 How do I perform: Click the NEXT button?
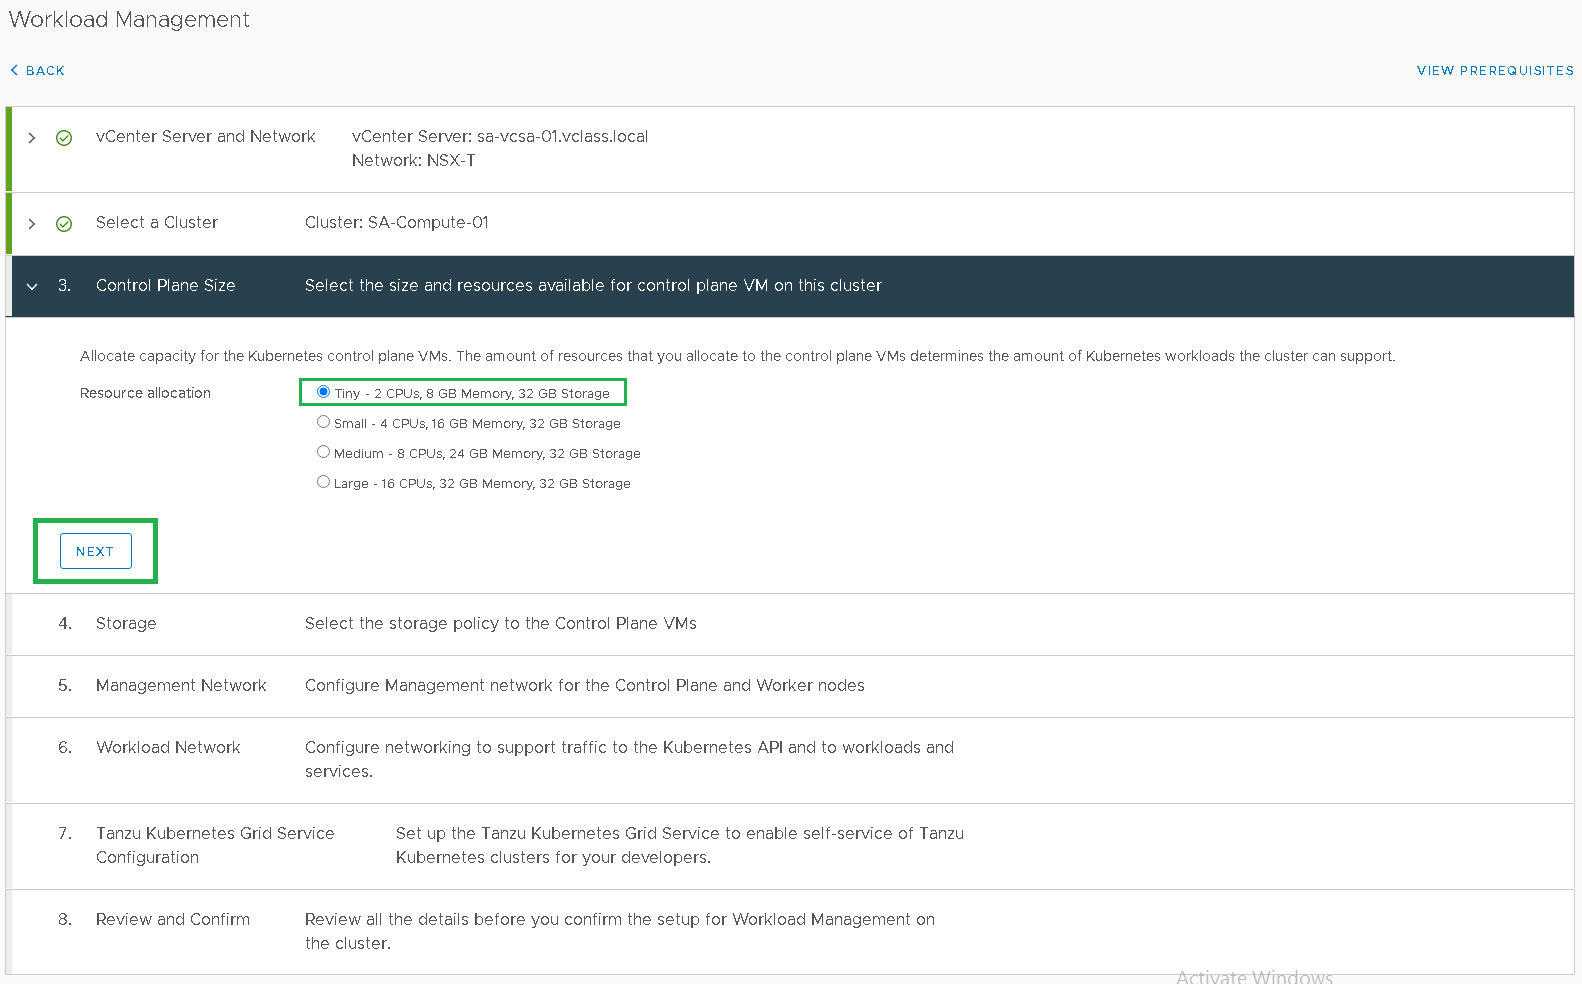[96, 551]
